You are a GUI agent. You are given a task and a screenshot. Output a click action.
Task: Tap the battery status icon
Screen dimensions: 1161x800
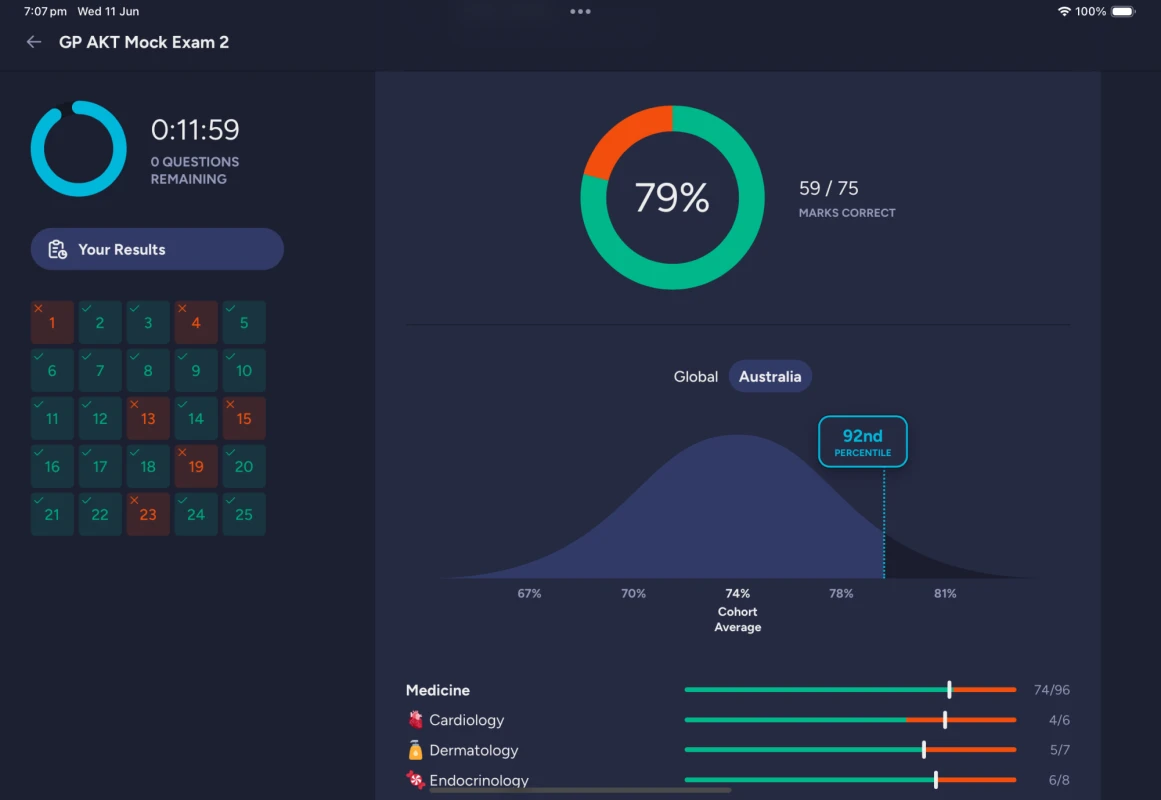tap(1123, 12)
